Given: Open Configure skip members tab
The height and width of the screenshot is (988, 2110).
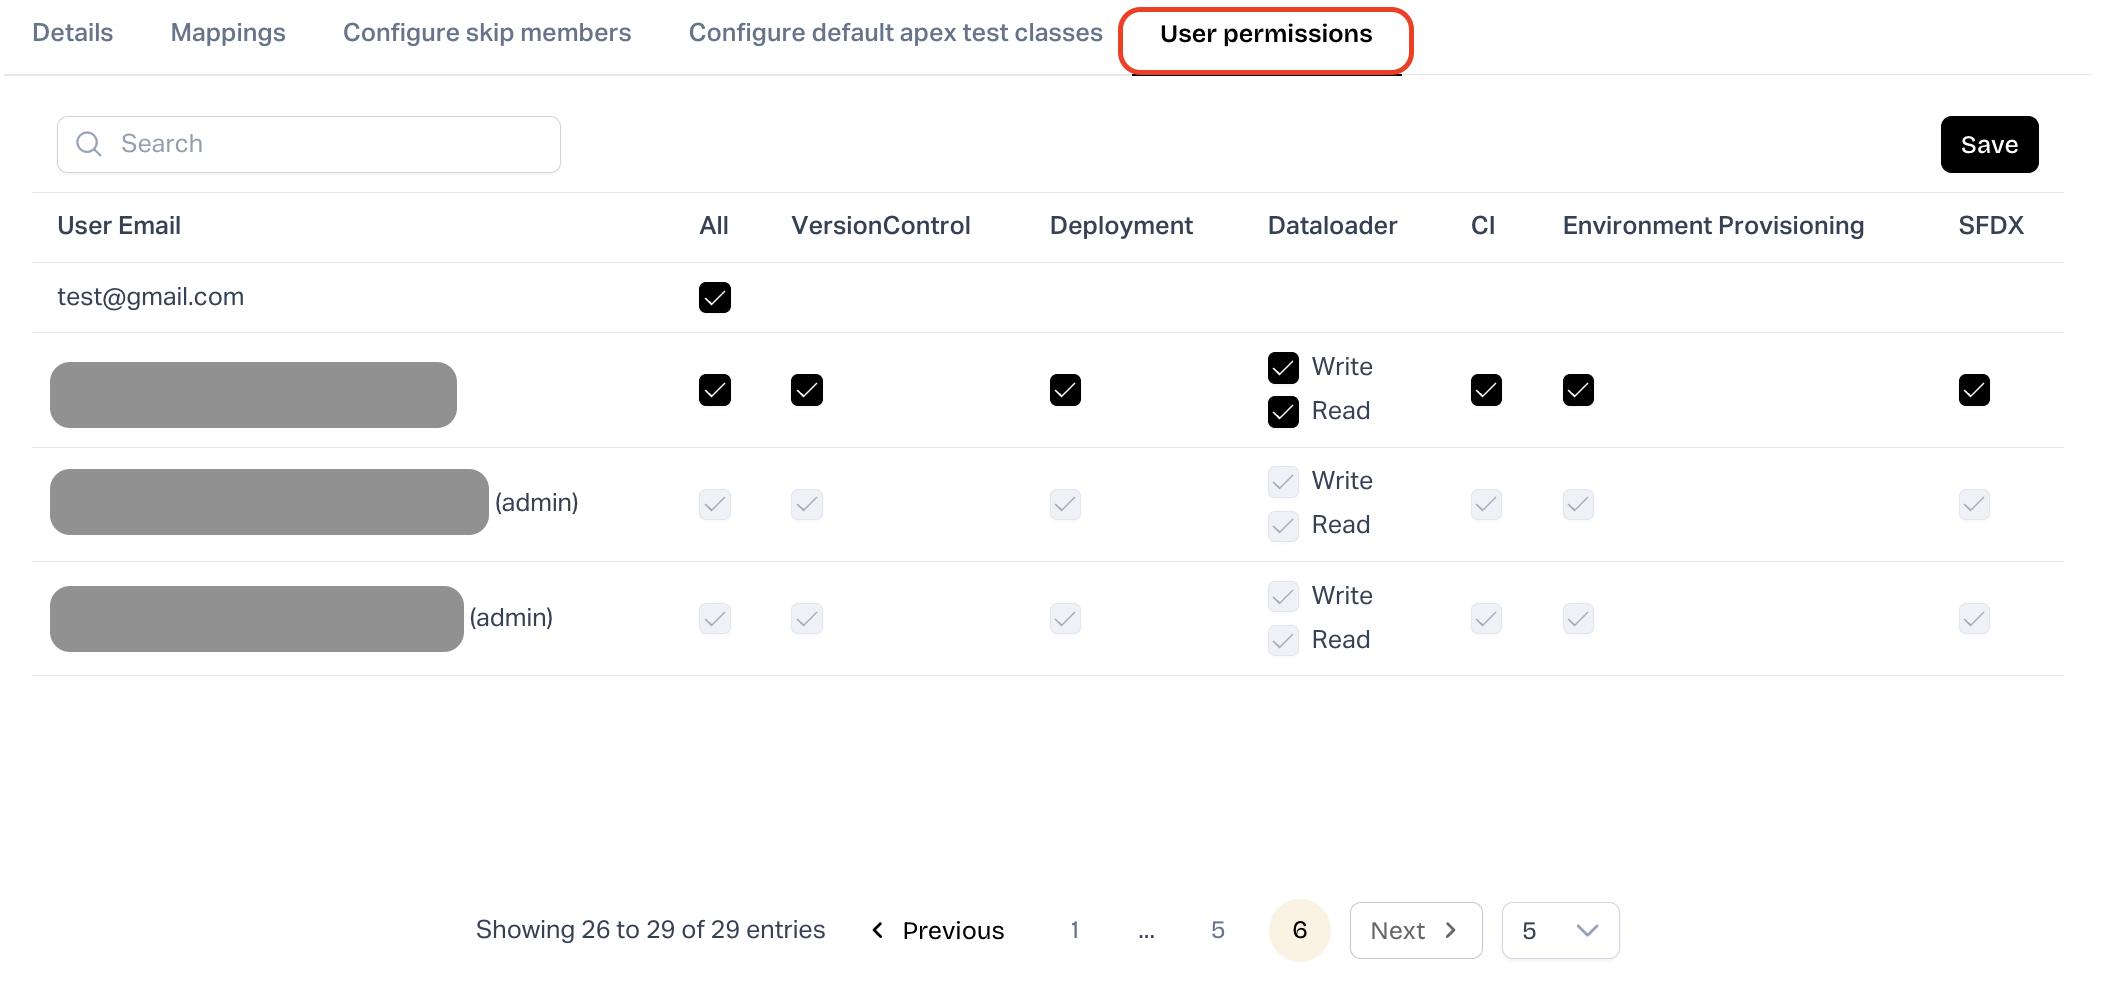Looking at the screenshot, I should (487, 33).
